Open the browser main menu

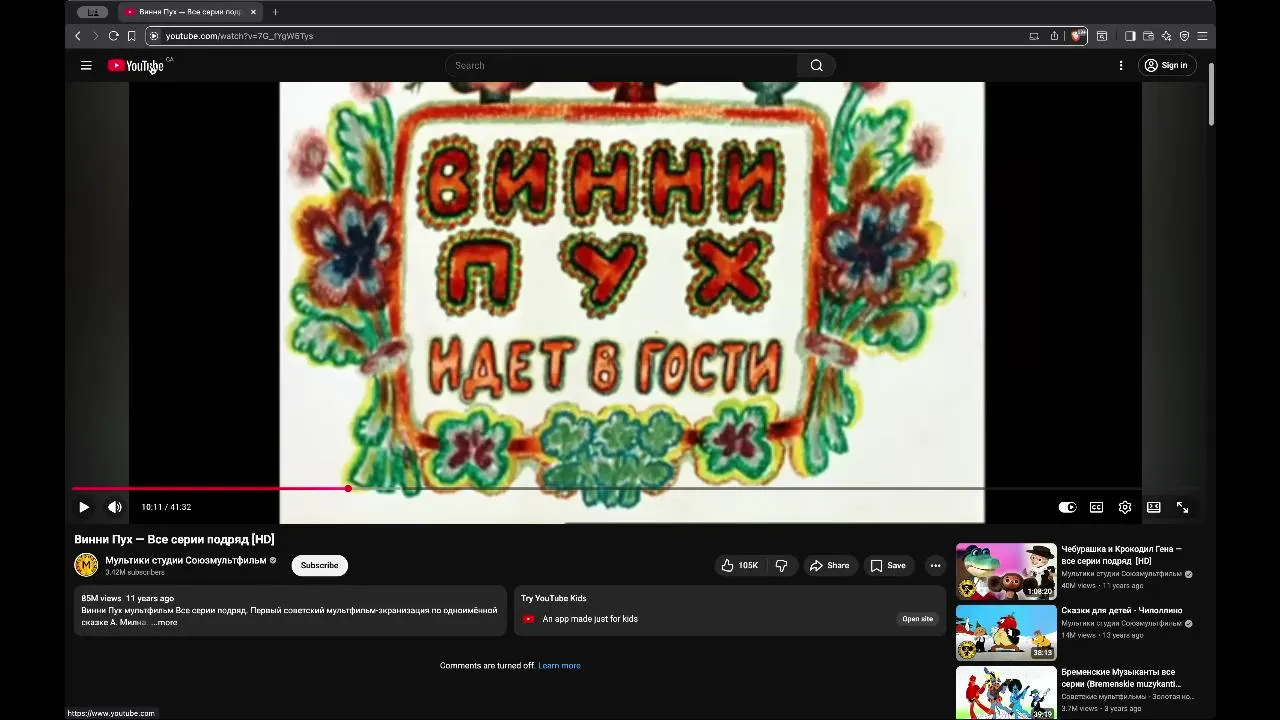1202,36
